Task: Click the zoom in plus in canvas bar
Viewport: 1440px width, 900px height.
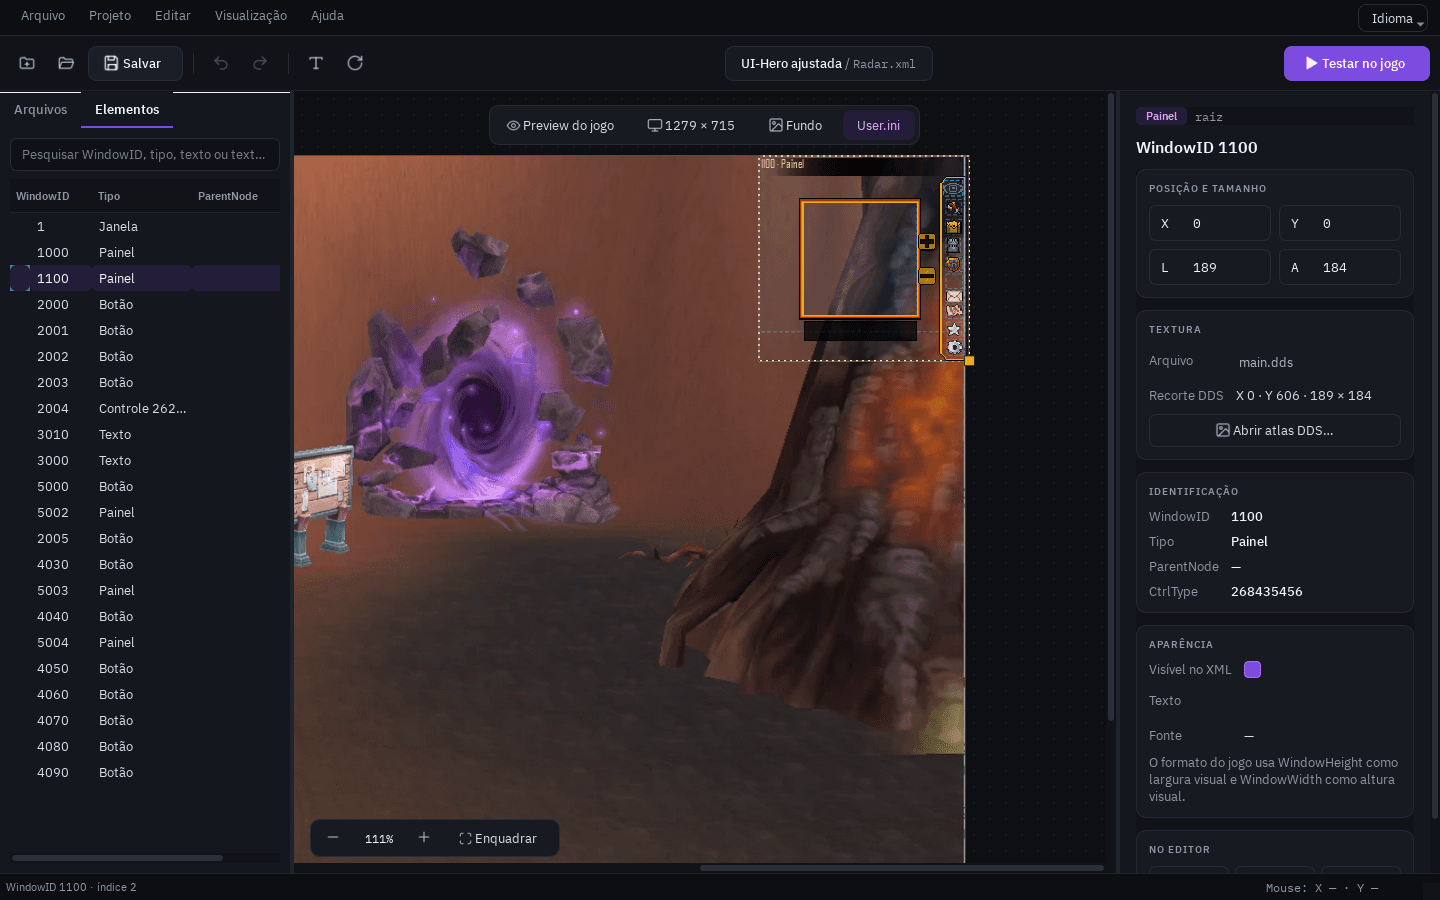Action: coord(424,838)
